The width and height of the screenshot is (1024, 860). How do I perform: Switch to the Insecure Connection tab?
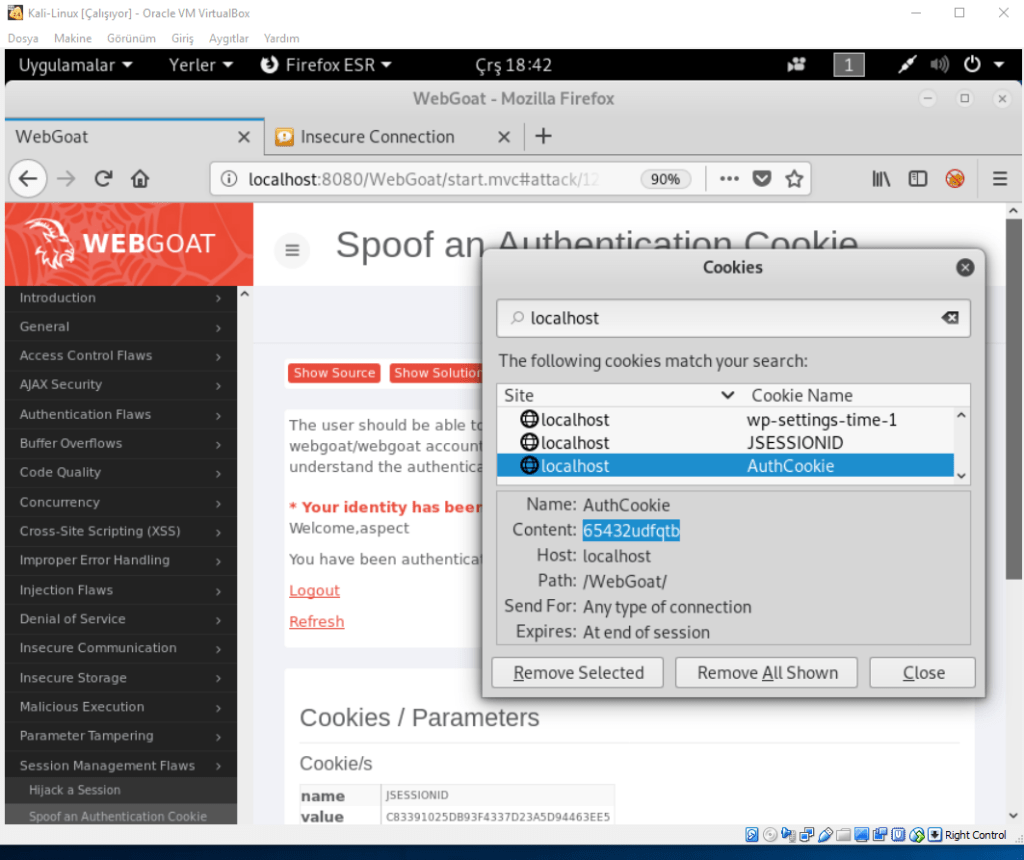(x=377, y=137)
